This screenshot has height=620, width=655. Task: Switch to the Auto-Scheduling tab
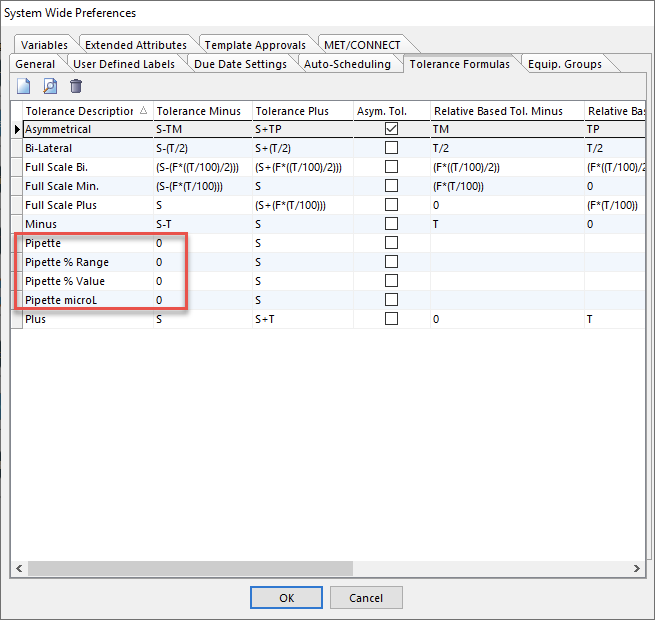point(347,64)
